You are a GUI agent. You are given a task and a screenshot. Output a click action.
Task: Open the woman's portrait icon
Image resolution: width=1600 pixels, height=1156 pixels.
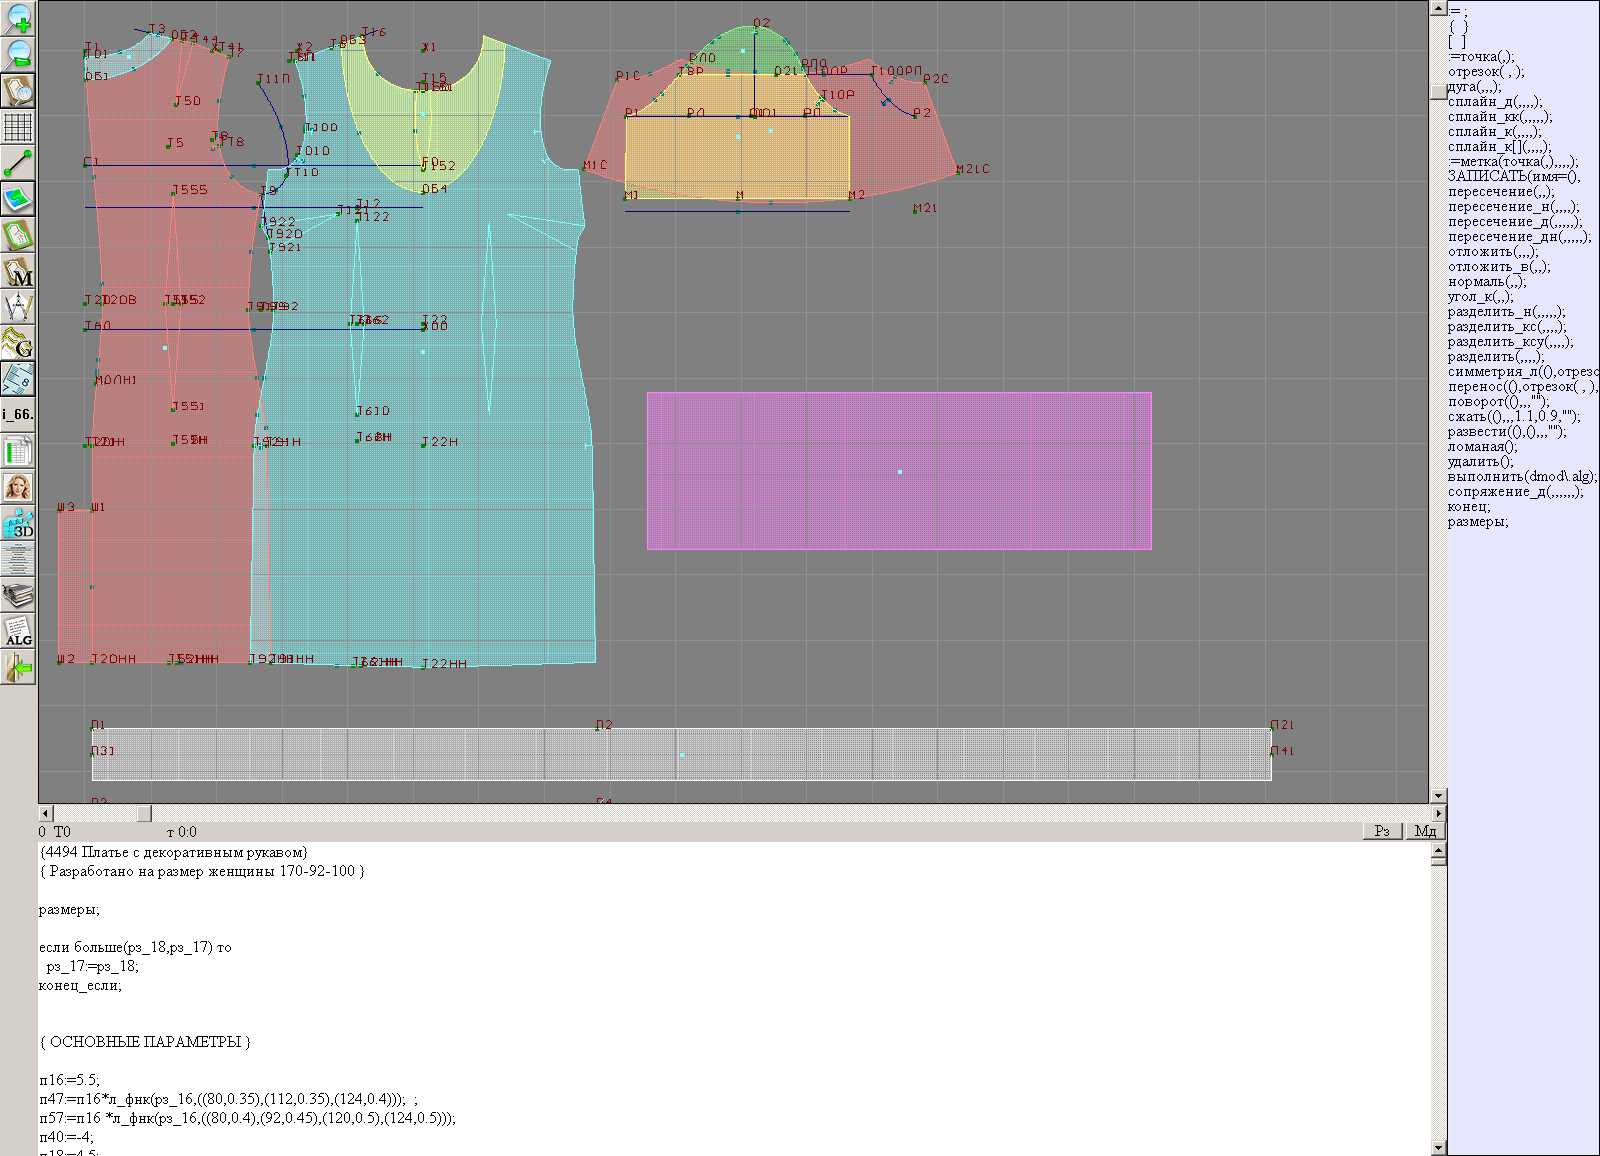pos(18,488)
